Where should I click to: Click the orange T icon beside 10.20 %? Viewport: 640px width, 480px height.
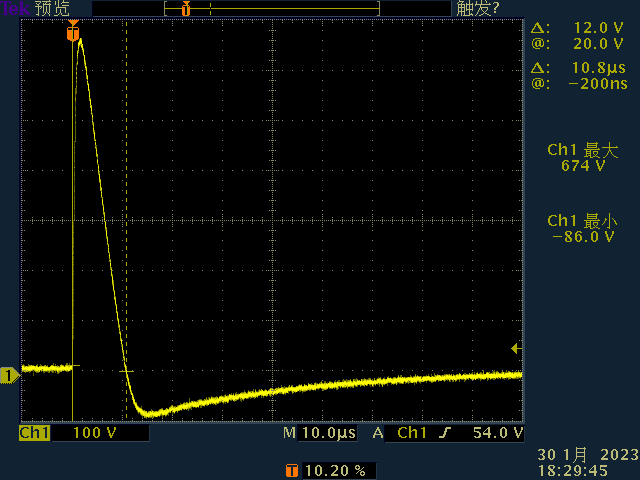292,469
